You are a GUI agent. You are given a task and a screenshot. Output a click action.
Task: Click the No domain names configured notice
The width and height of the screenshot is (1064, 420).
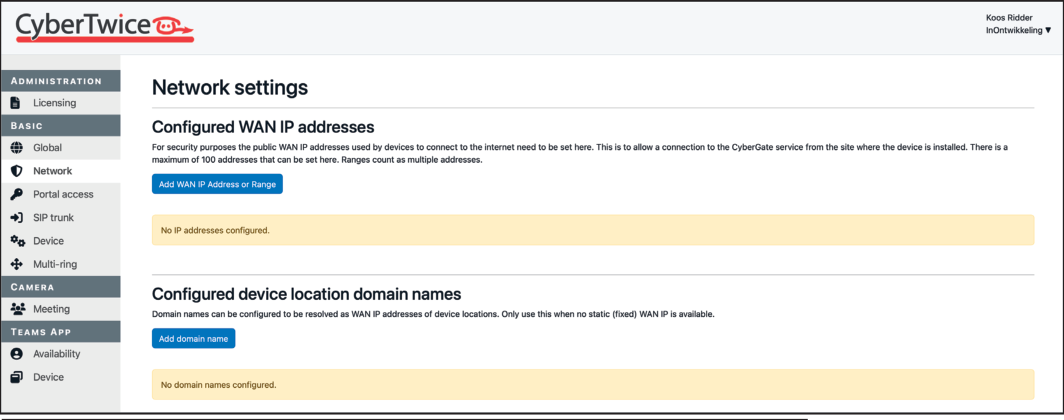592,384
